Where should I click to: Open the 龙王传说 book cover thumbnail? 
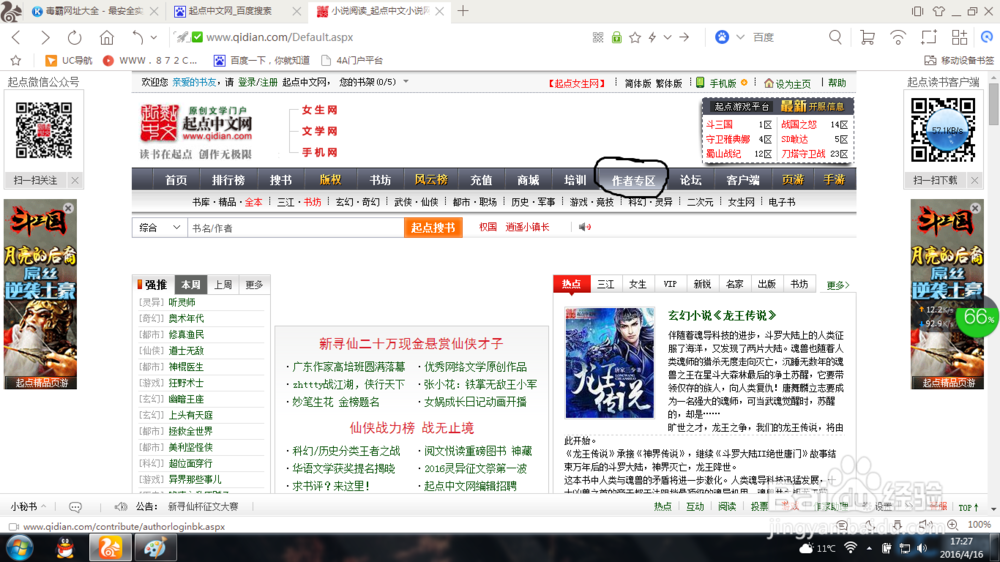pyautogui.click(x=609, y=362)
